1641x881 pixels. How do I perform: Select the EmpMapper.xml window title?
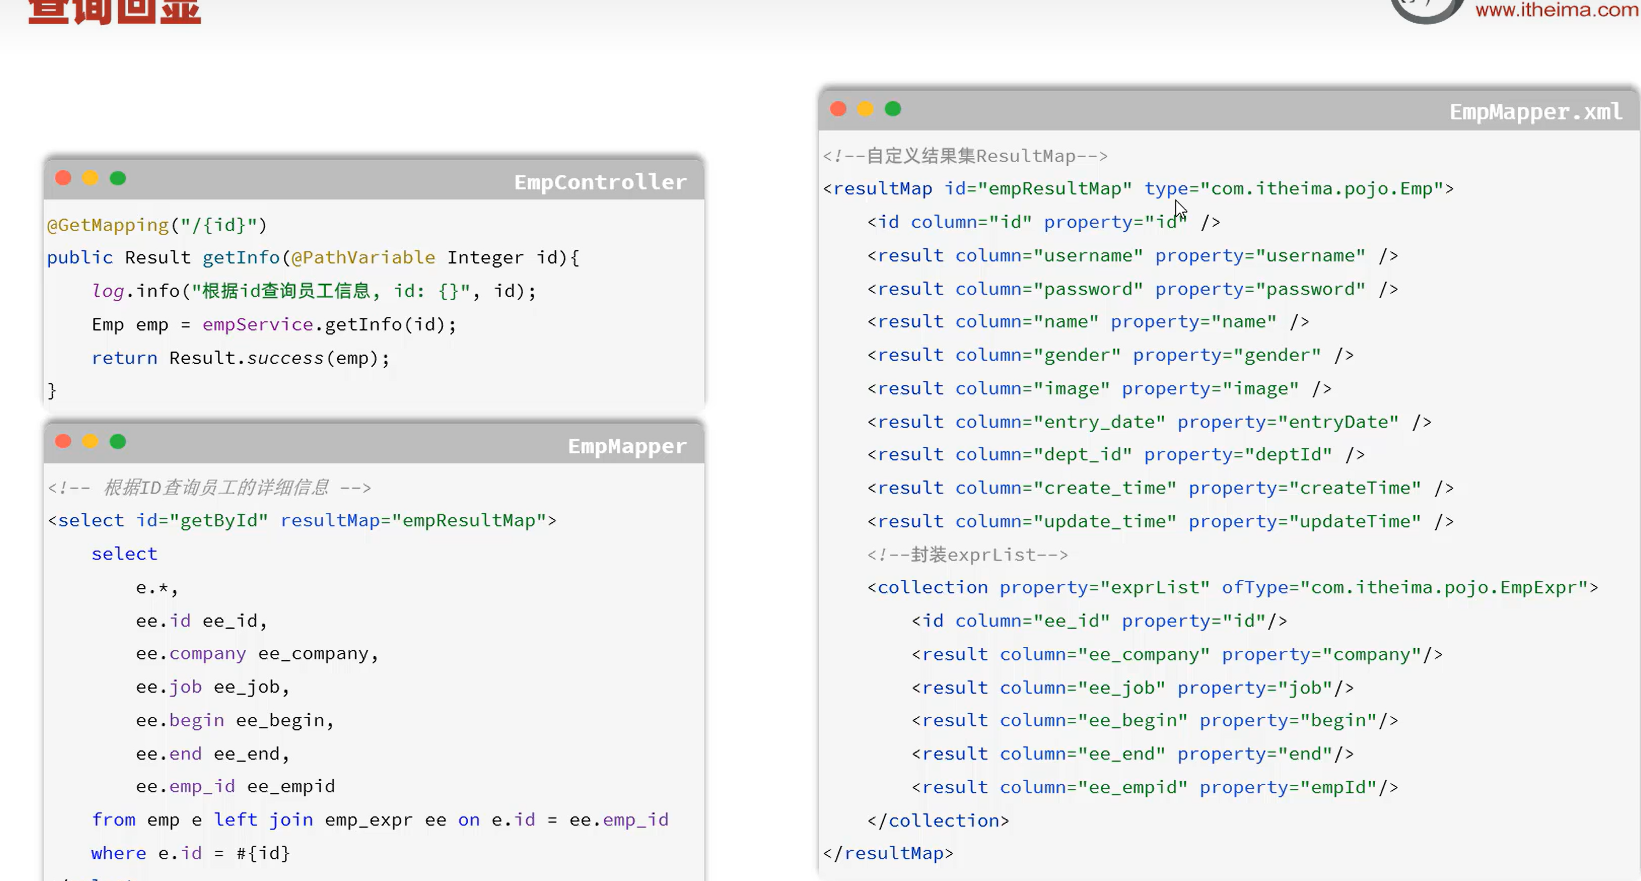(x=1535, y=112)
